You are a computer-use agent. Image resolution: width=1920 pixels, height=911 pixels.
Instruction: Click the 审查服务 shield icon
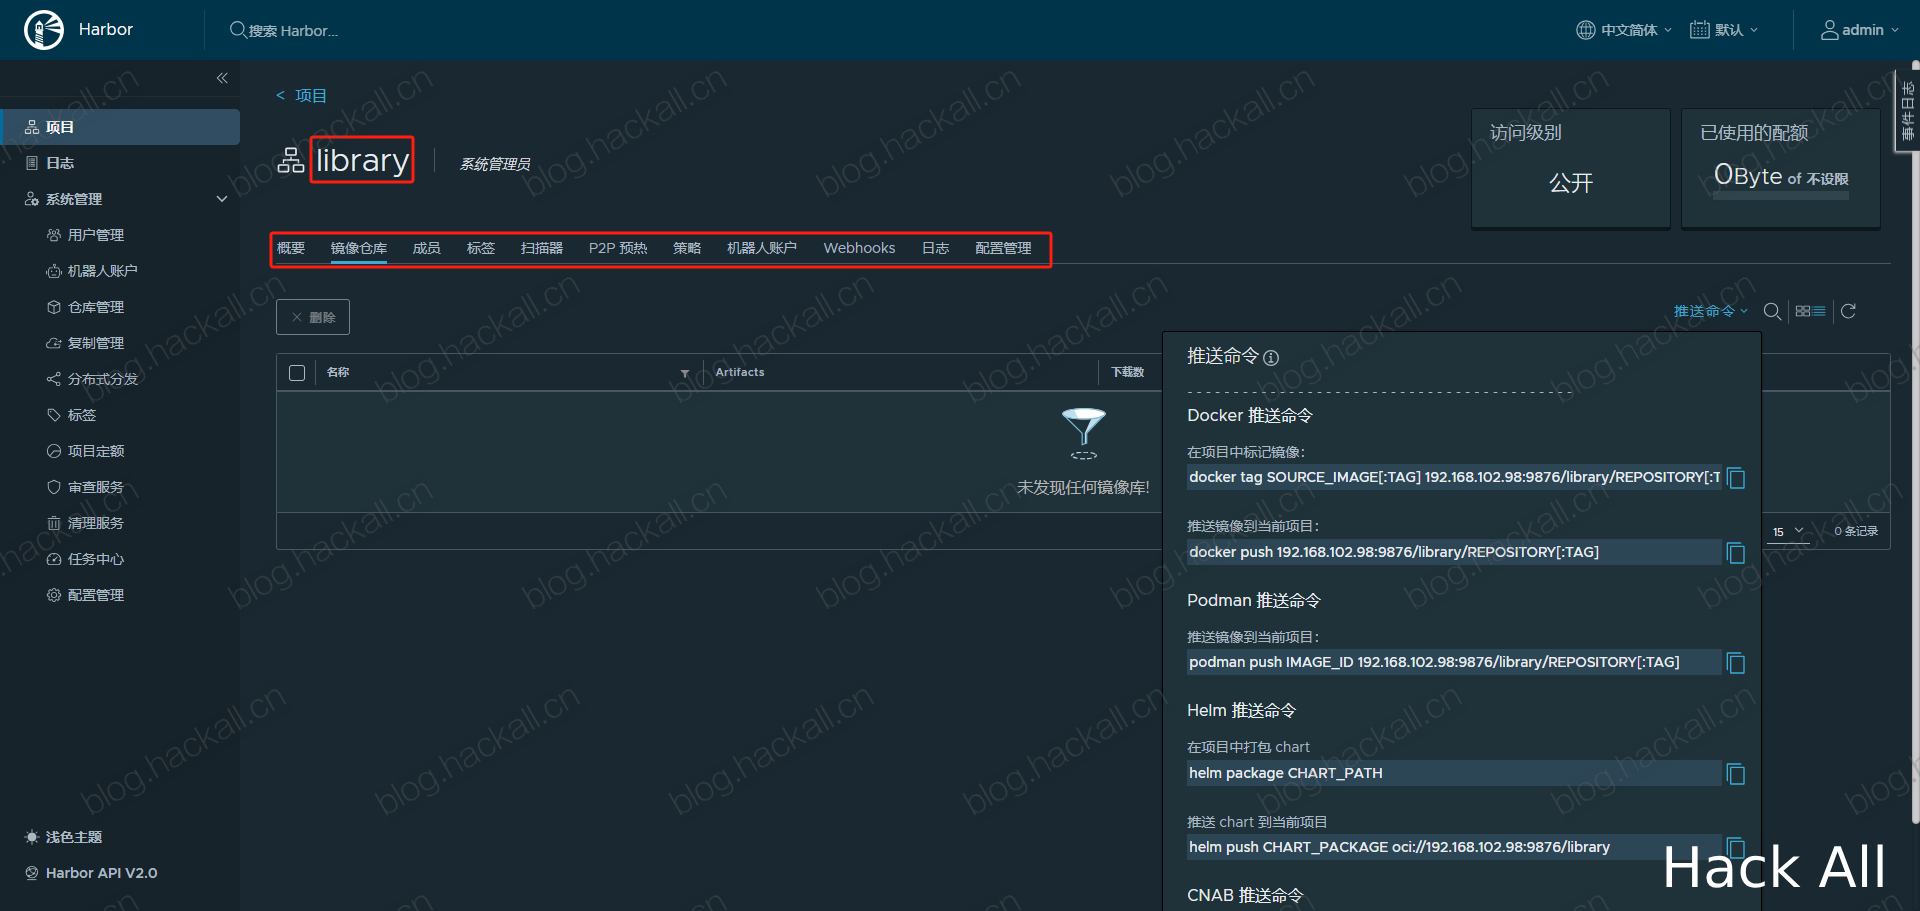[x=54, y=487]
